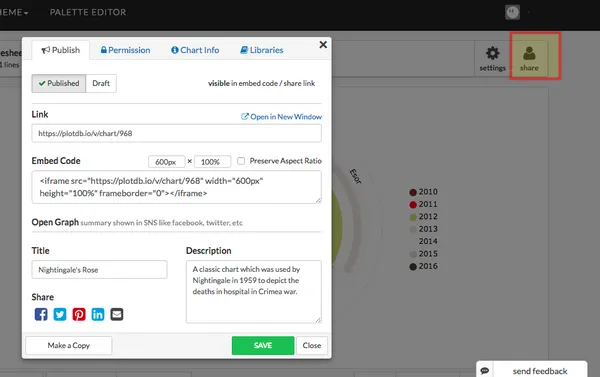The width and height of the screenshot is (600, 377).
Task: Click Open in New Window link
Action: pyautogui.click(x=281, y=117)
